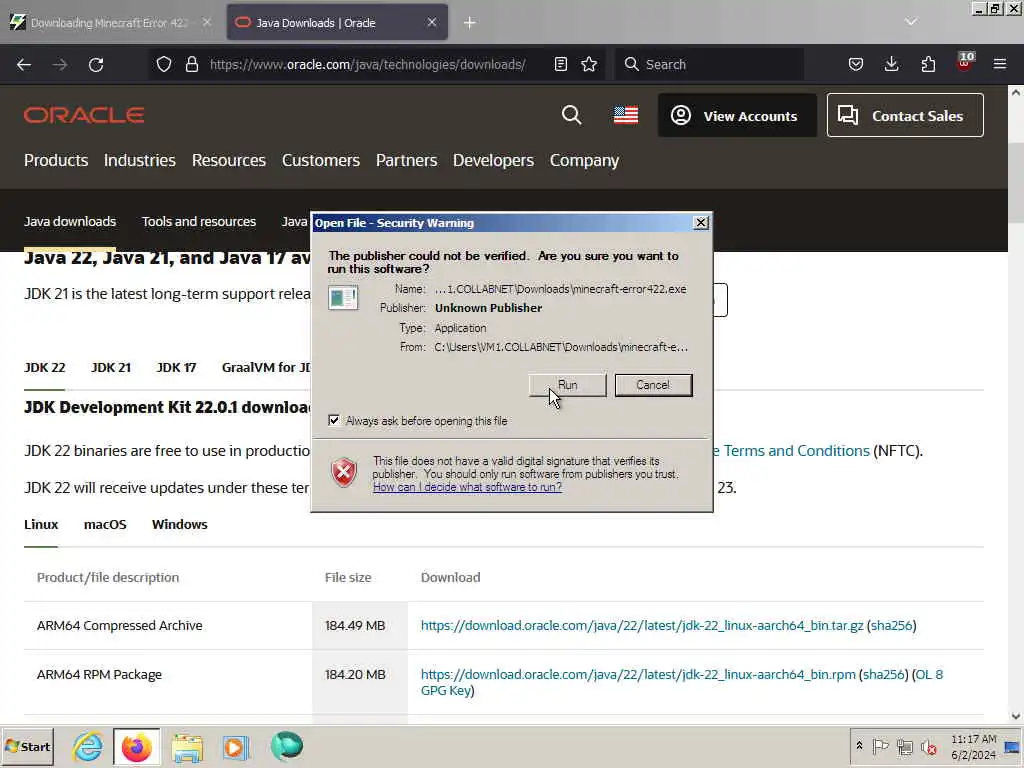Switch to the GraalVM for JDK tab
The width and height of the screenshot is (1024, 768).
[x=266, y=368]
